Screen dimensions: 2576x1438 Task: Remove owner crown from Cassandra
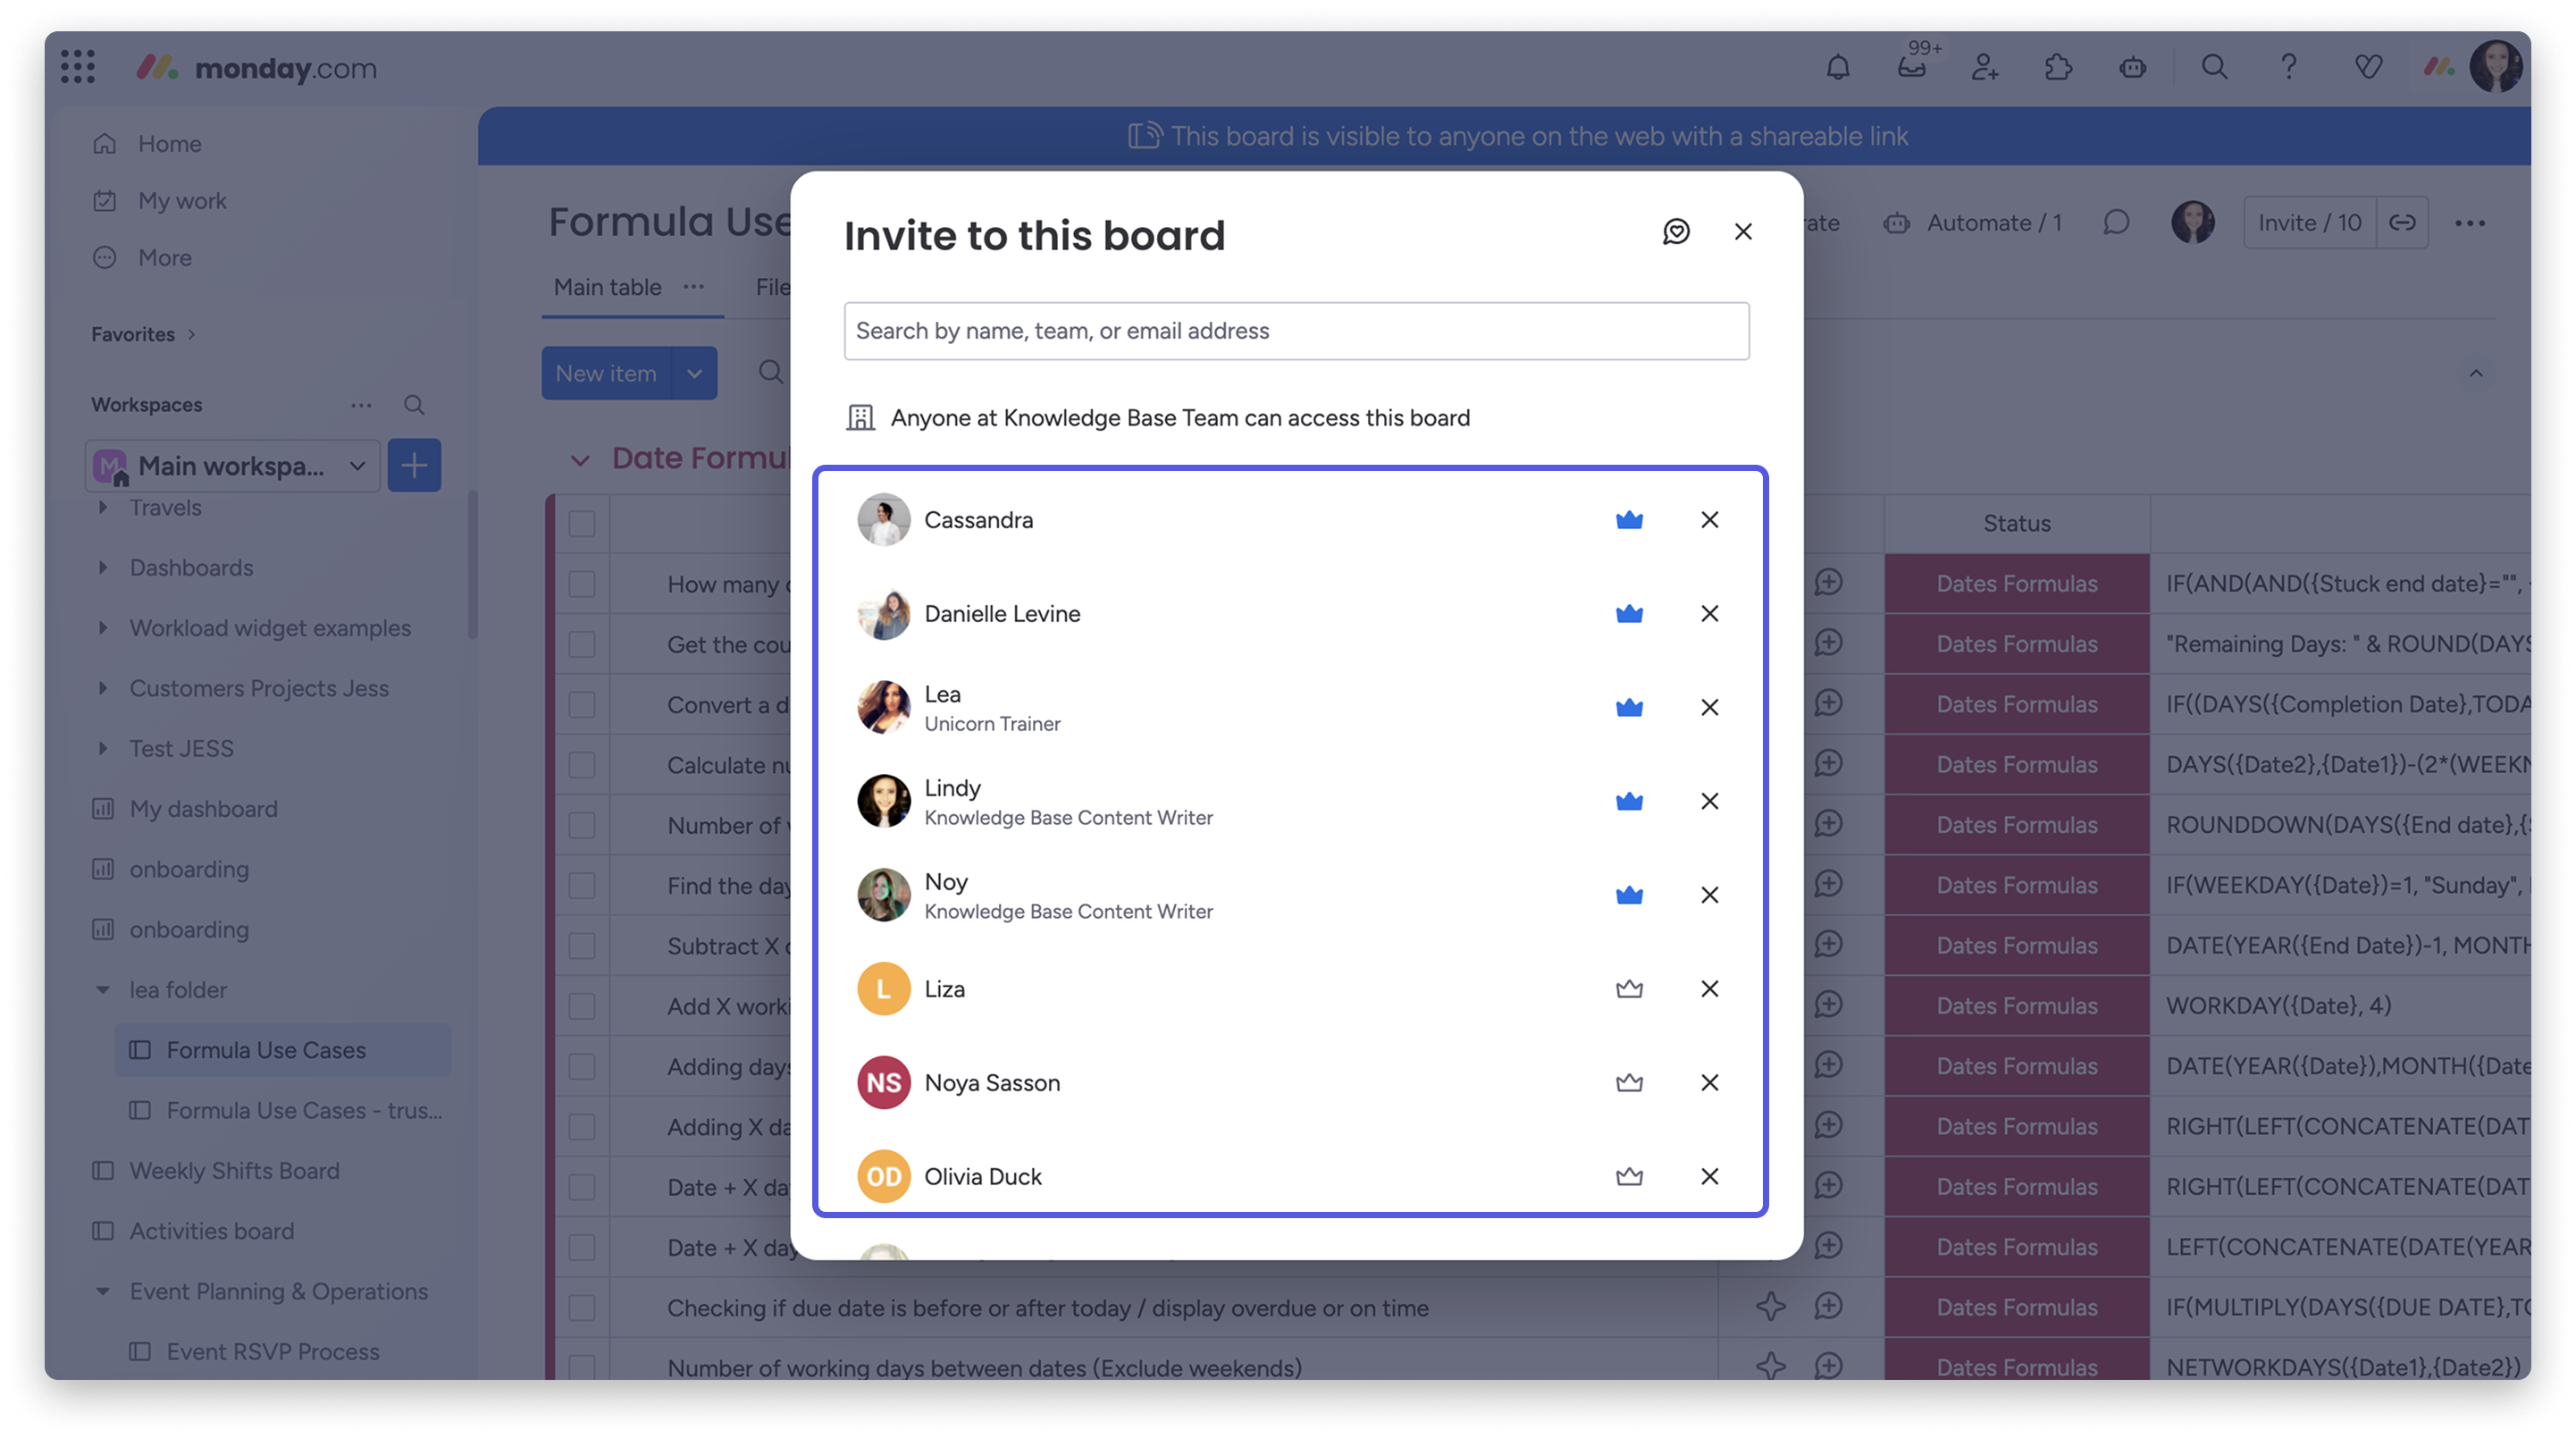pos(1629,520)
